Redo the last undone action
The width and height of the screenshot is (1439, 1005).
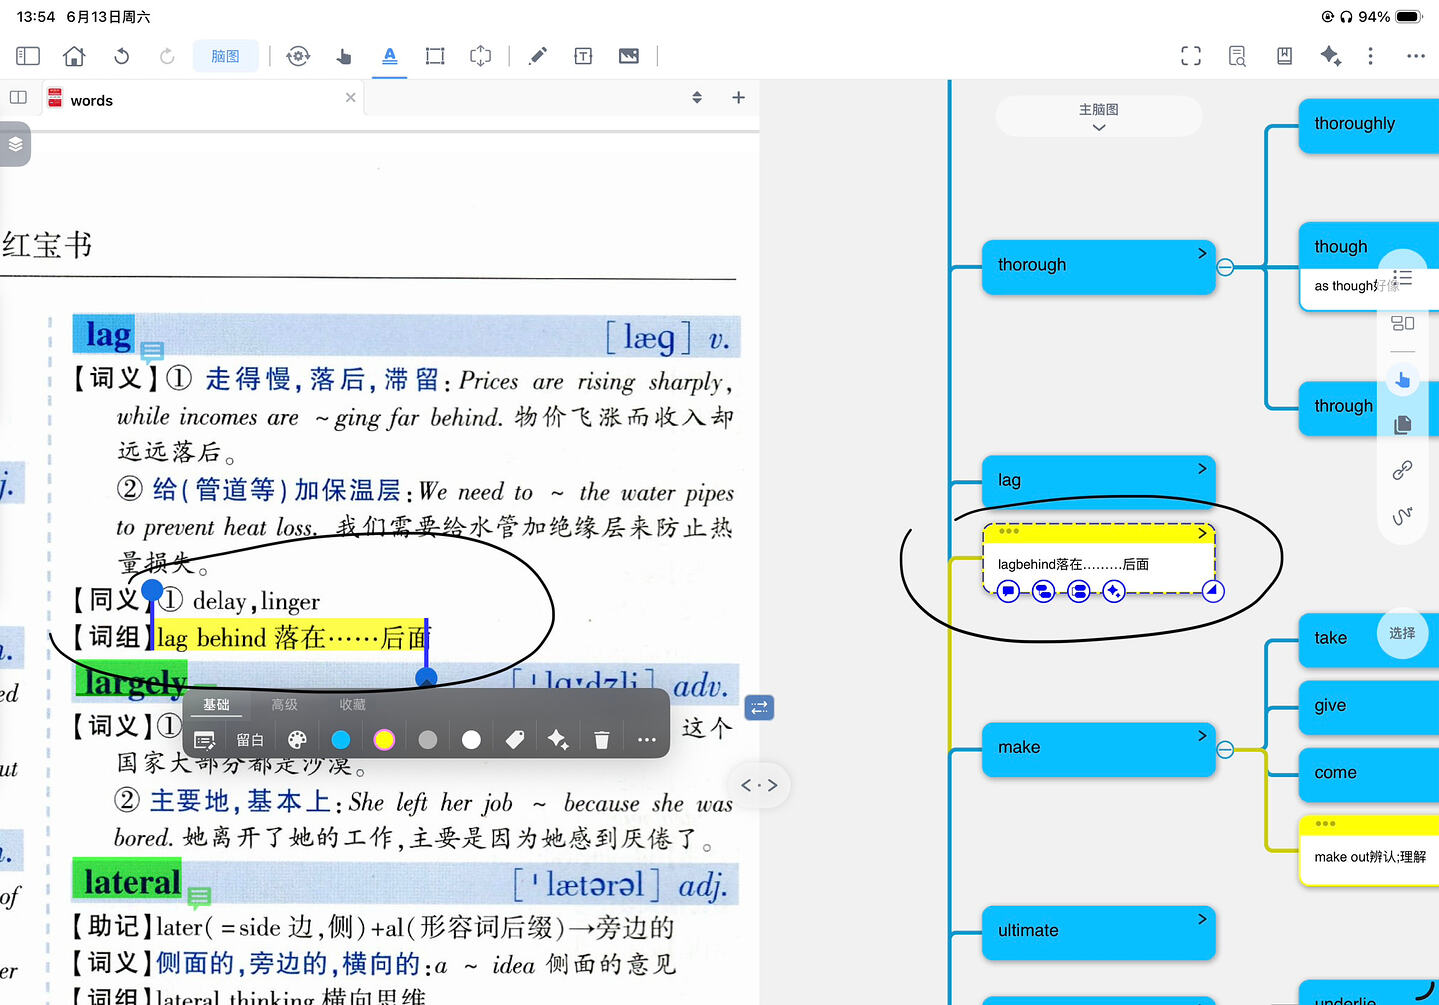167,56
